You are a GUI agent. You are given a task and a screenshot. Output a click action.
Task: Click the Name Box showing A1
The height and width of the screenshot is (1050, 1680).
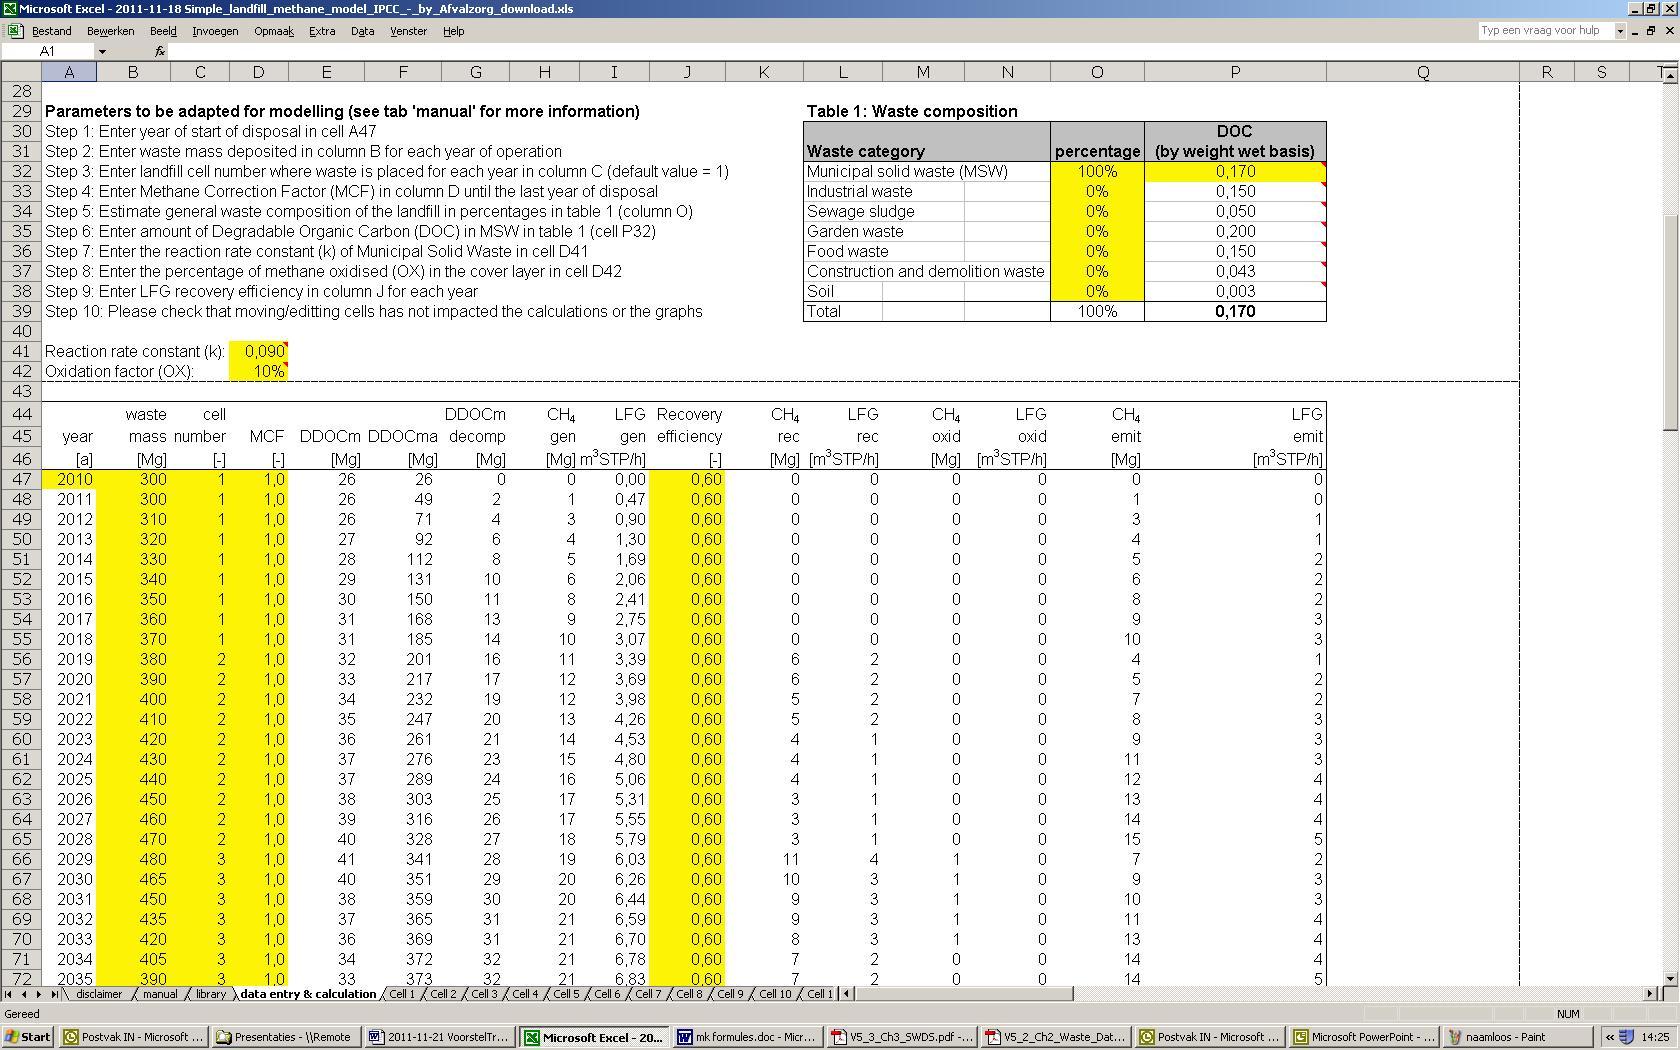click(x=48, y=51)
